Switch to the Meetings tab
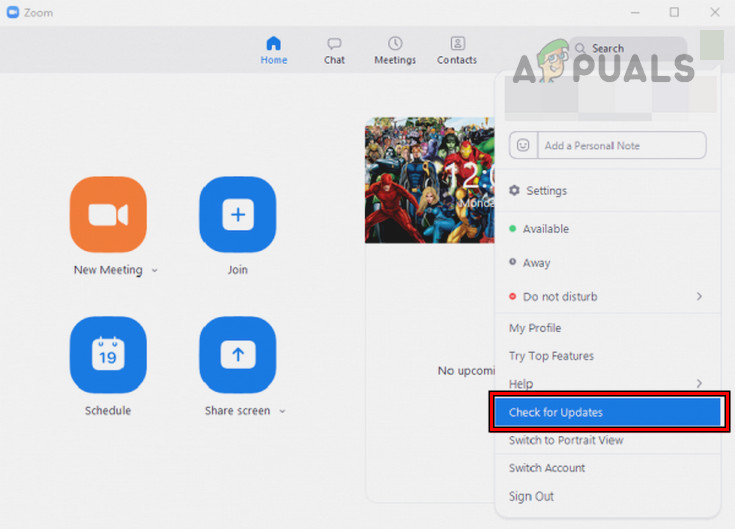 pos(395,51)
